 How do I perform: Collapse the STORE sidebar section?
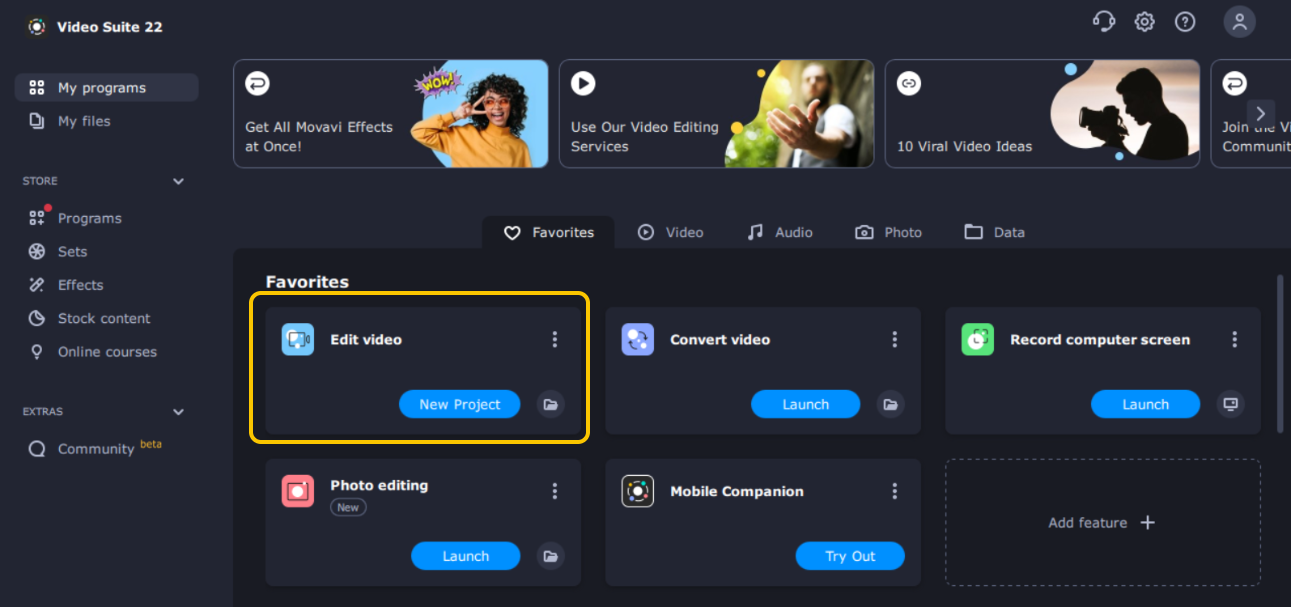(178, 181)
